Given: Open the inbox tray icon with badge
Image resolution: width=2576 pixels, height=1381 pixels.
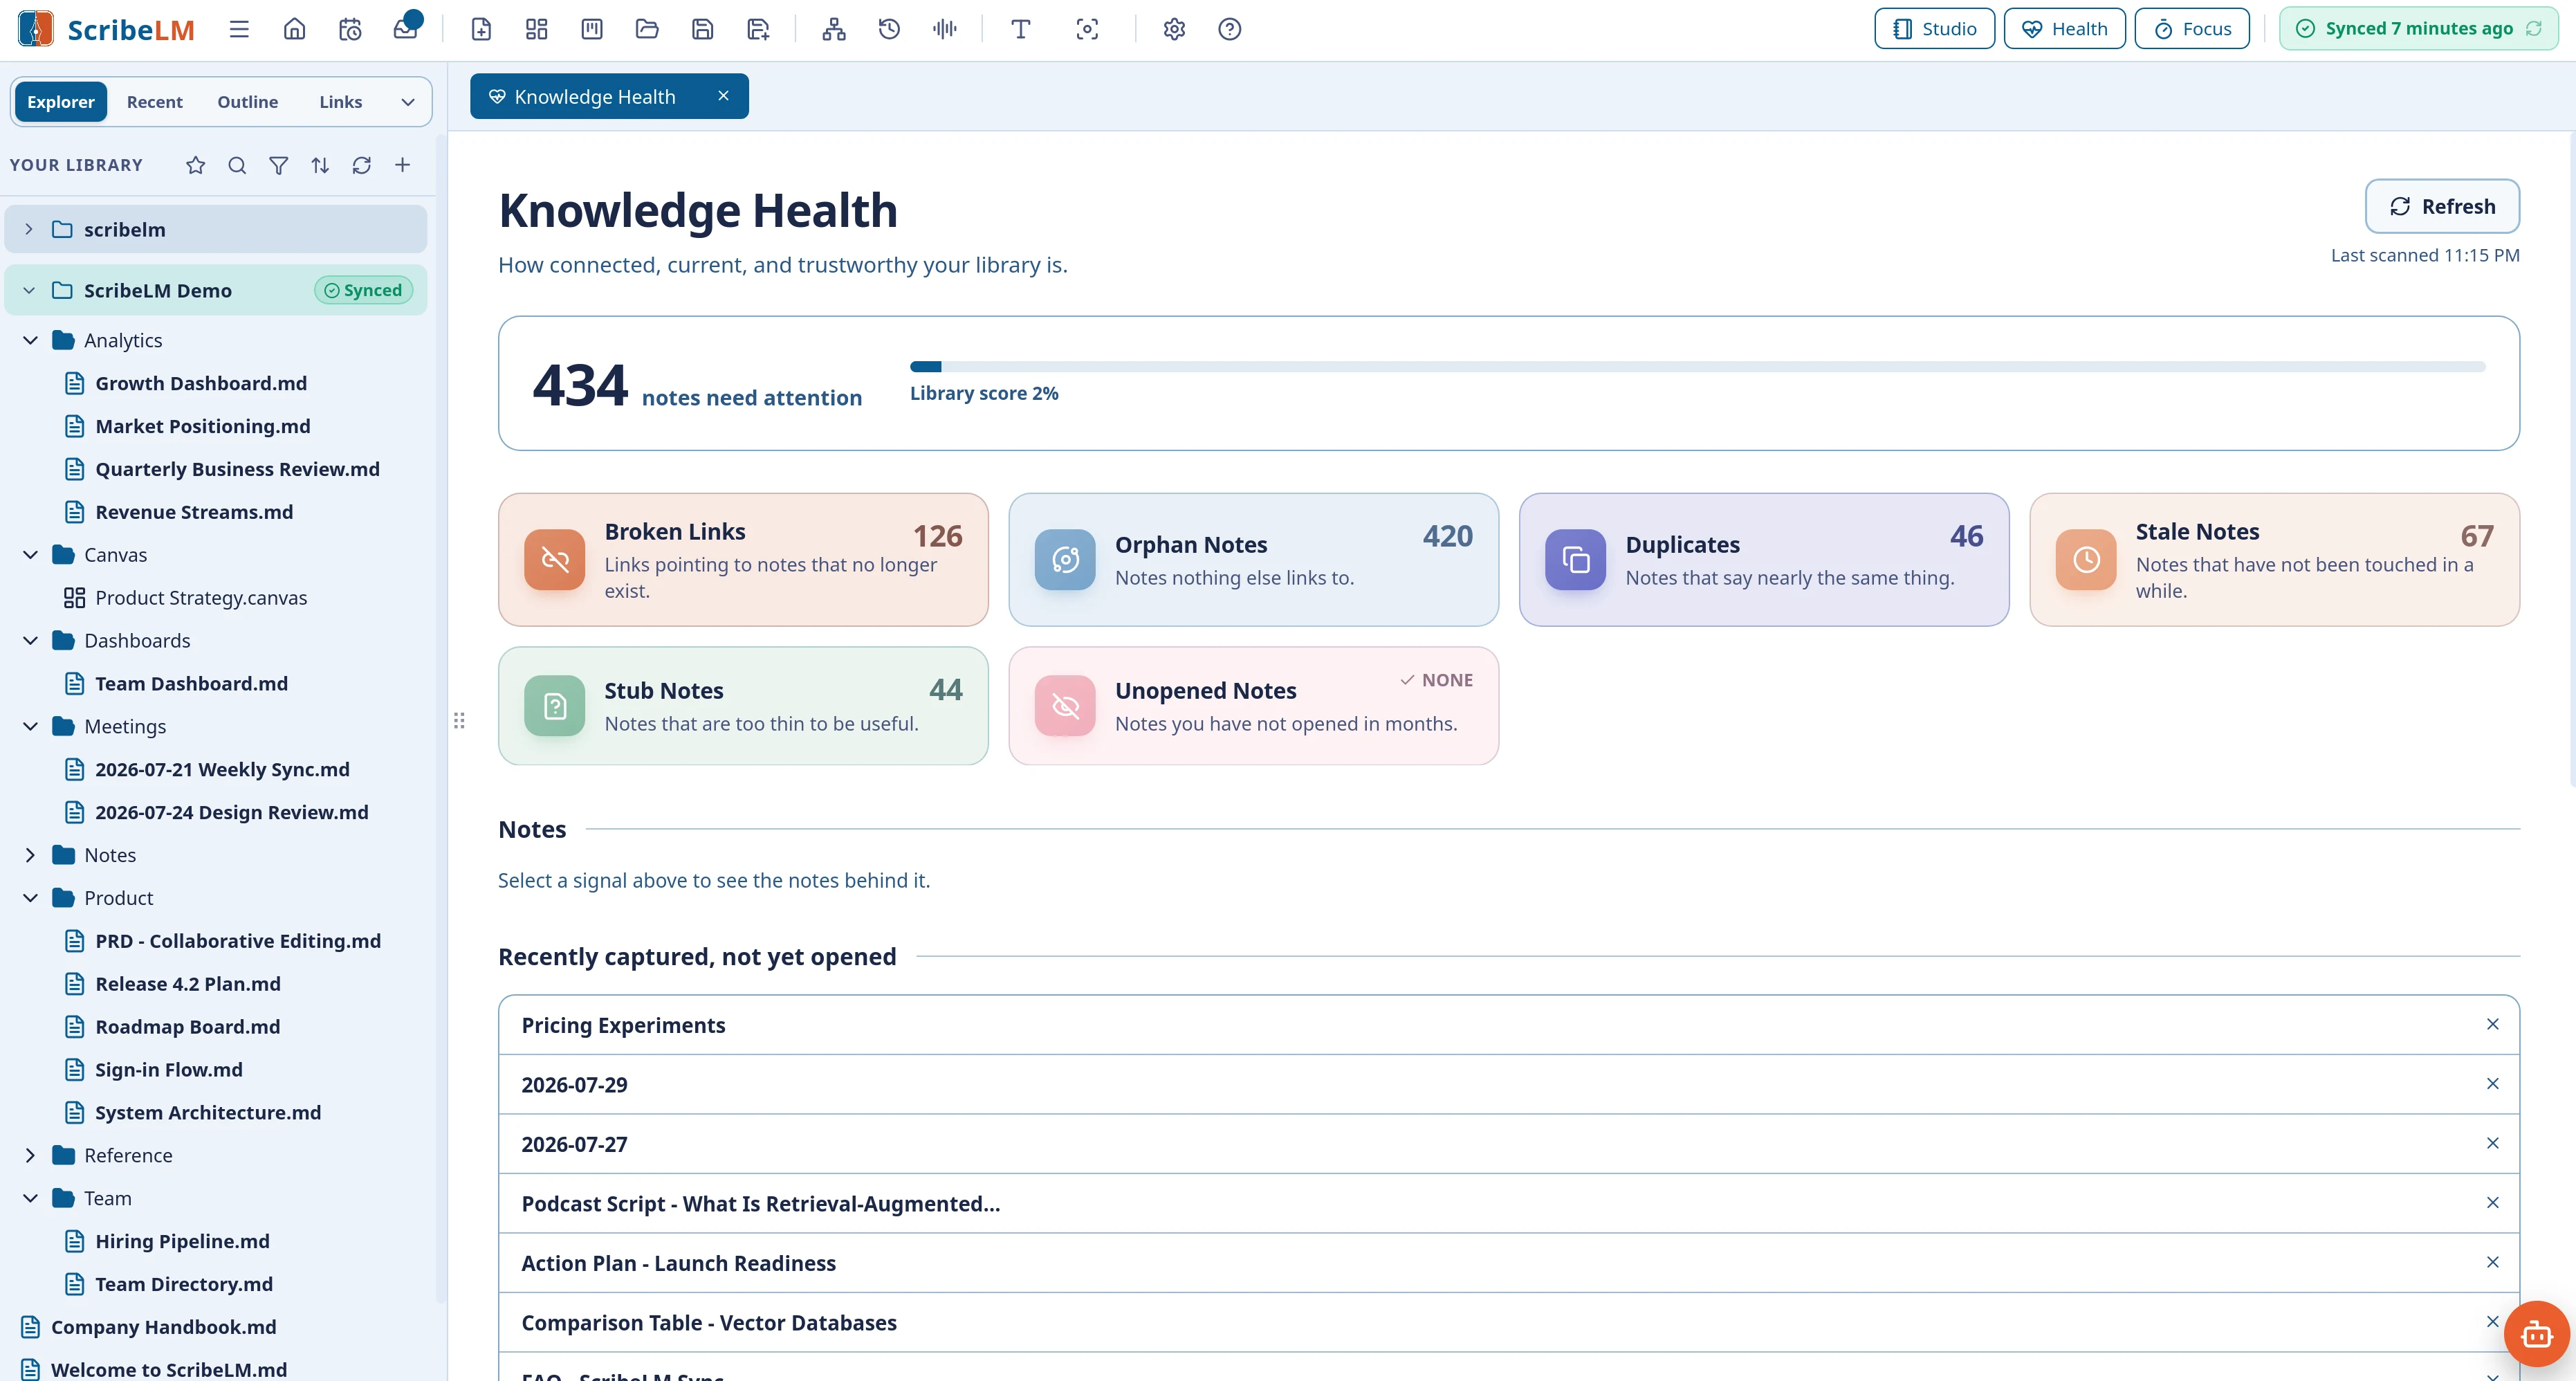Looking at the screenshot, I should tap(406, 27).
